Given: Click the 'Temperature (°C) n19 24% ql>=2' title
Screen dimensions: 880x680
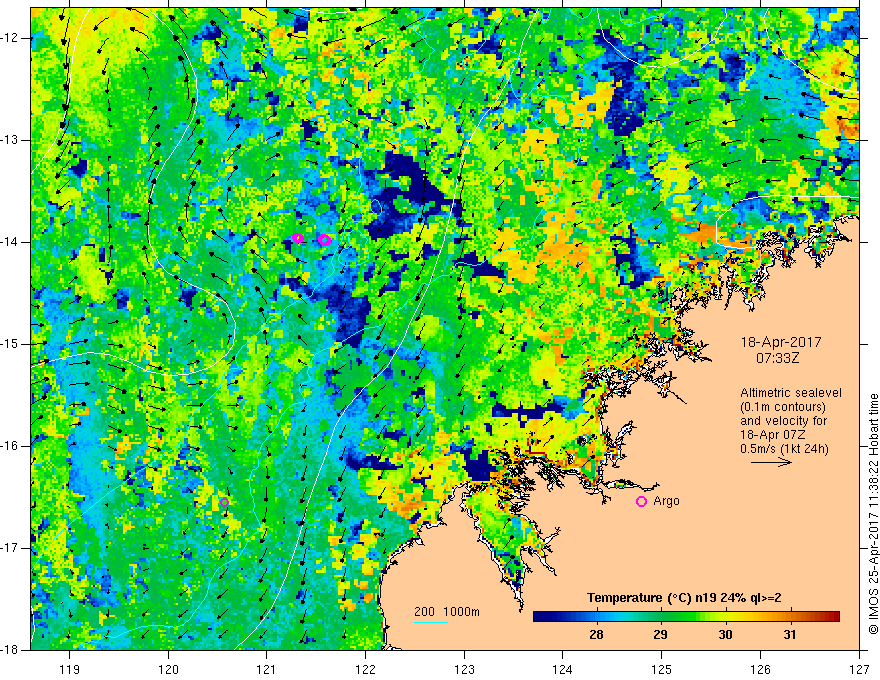Looking at the screenshot, I should point(684,598).
